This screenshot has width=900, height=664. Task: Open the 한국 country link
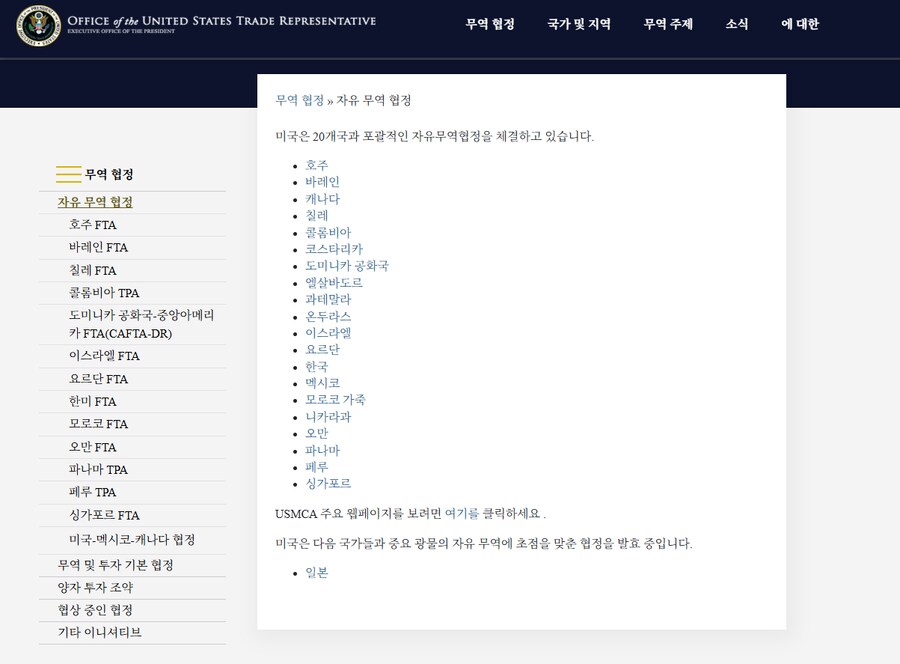coord(317,367)
